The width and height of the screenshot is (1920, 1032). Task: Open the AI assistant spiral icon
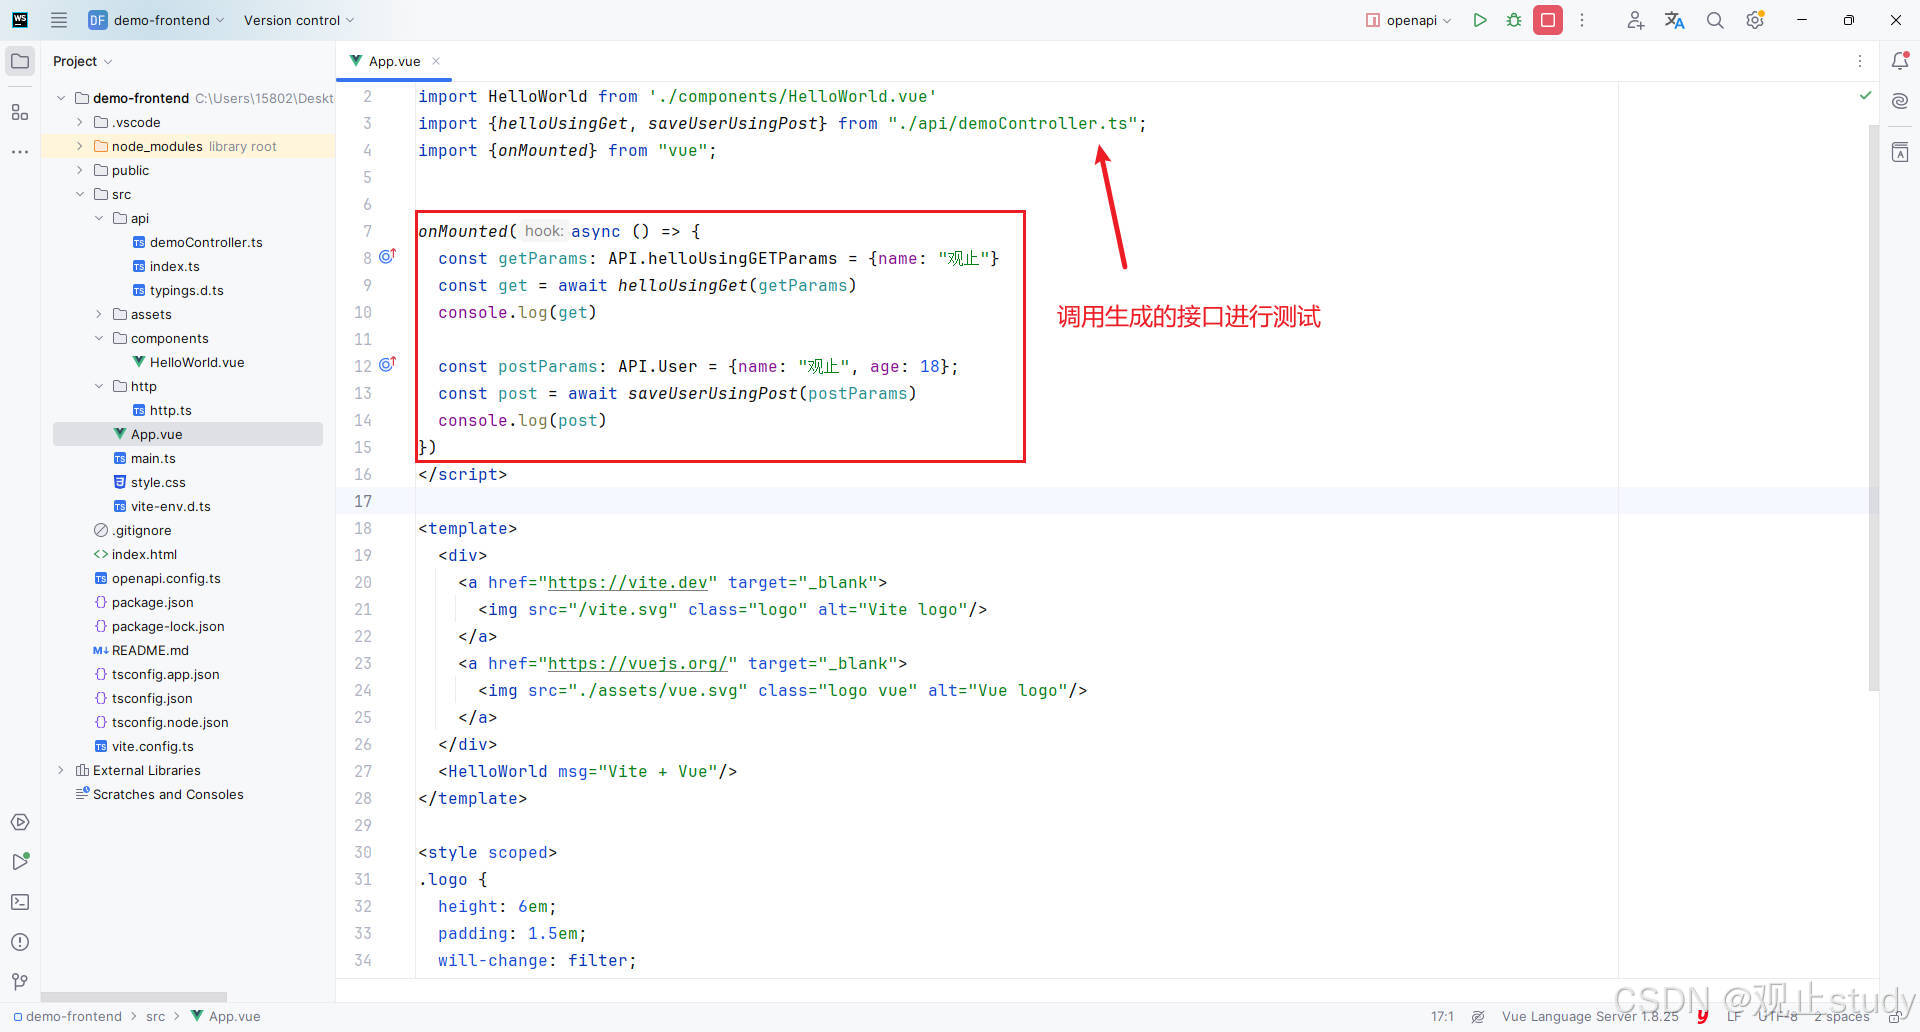[1900, 101]
